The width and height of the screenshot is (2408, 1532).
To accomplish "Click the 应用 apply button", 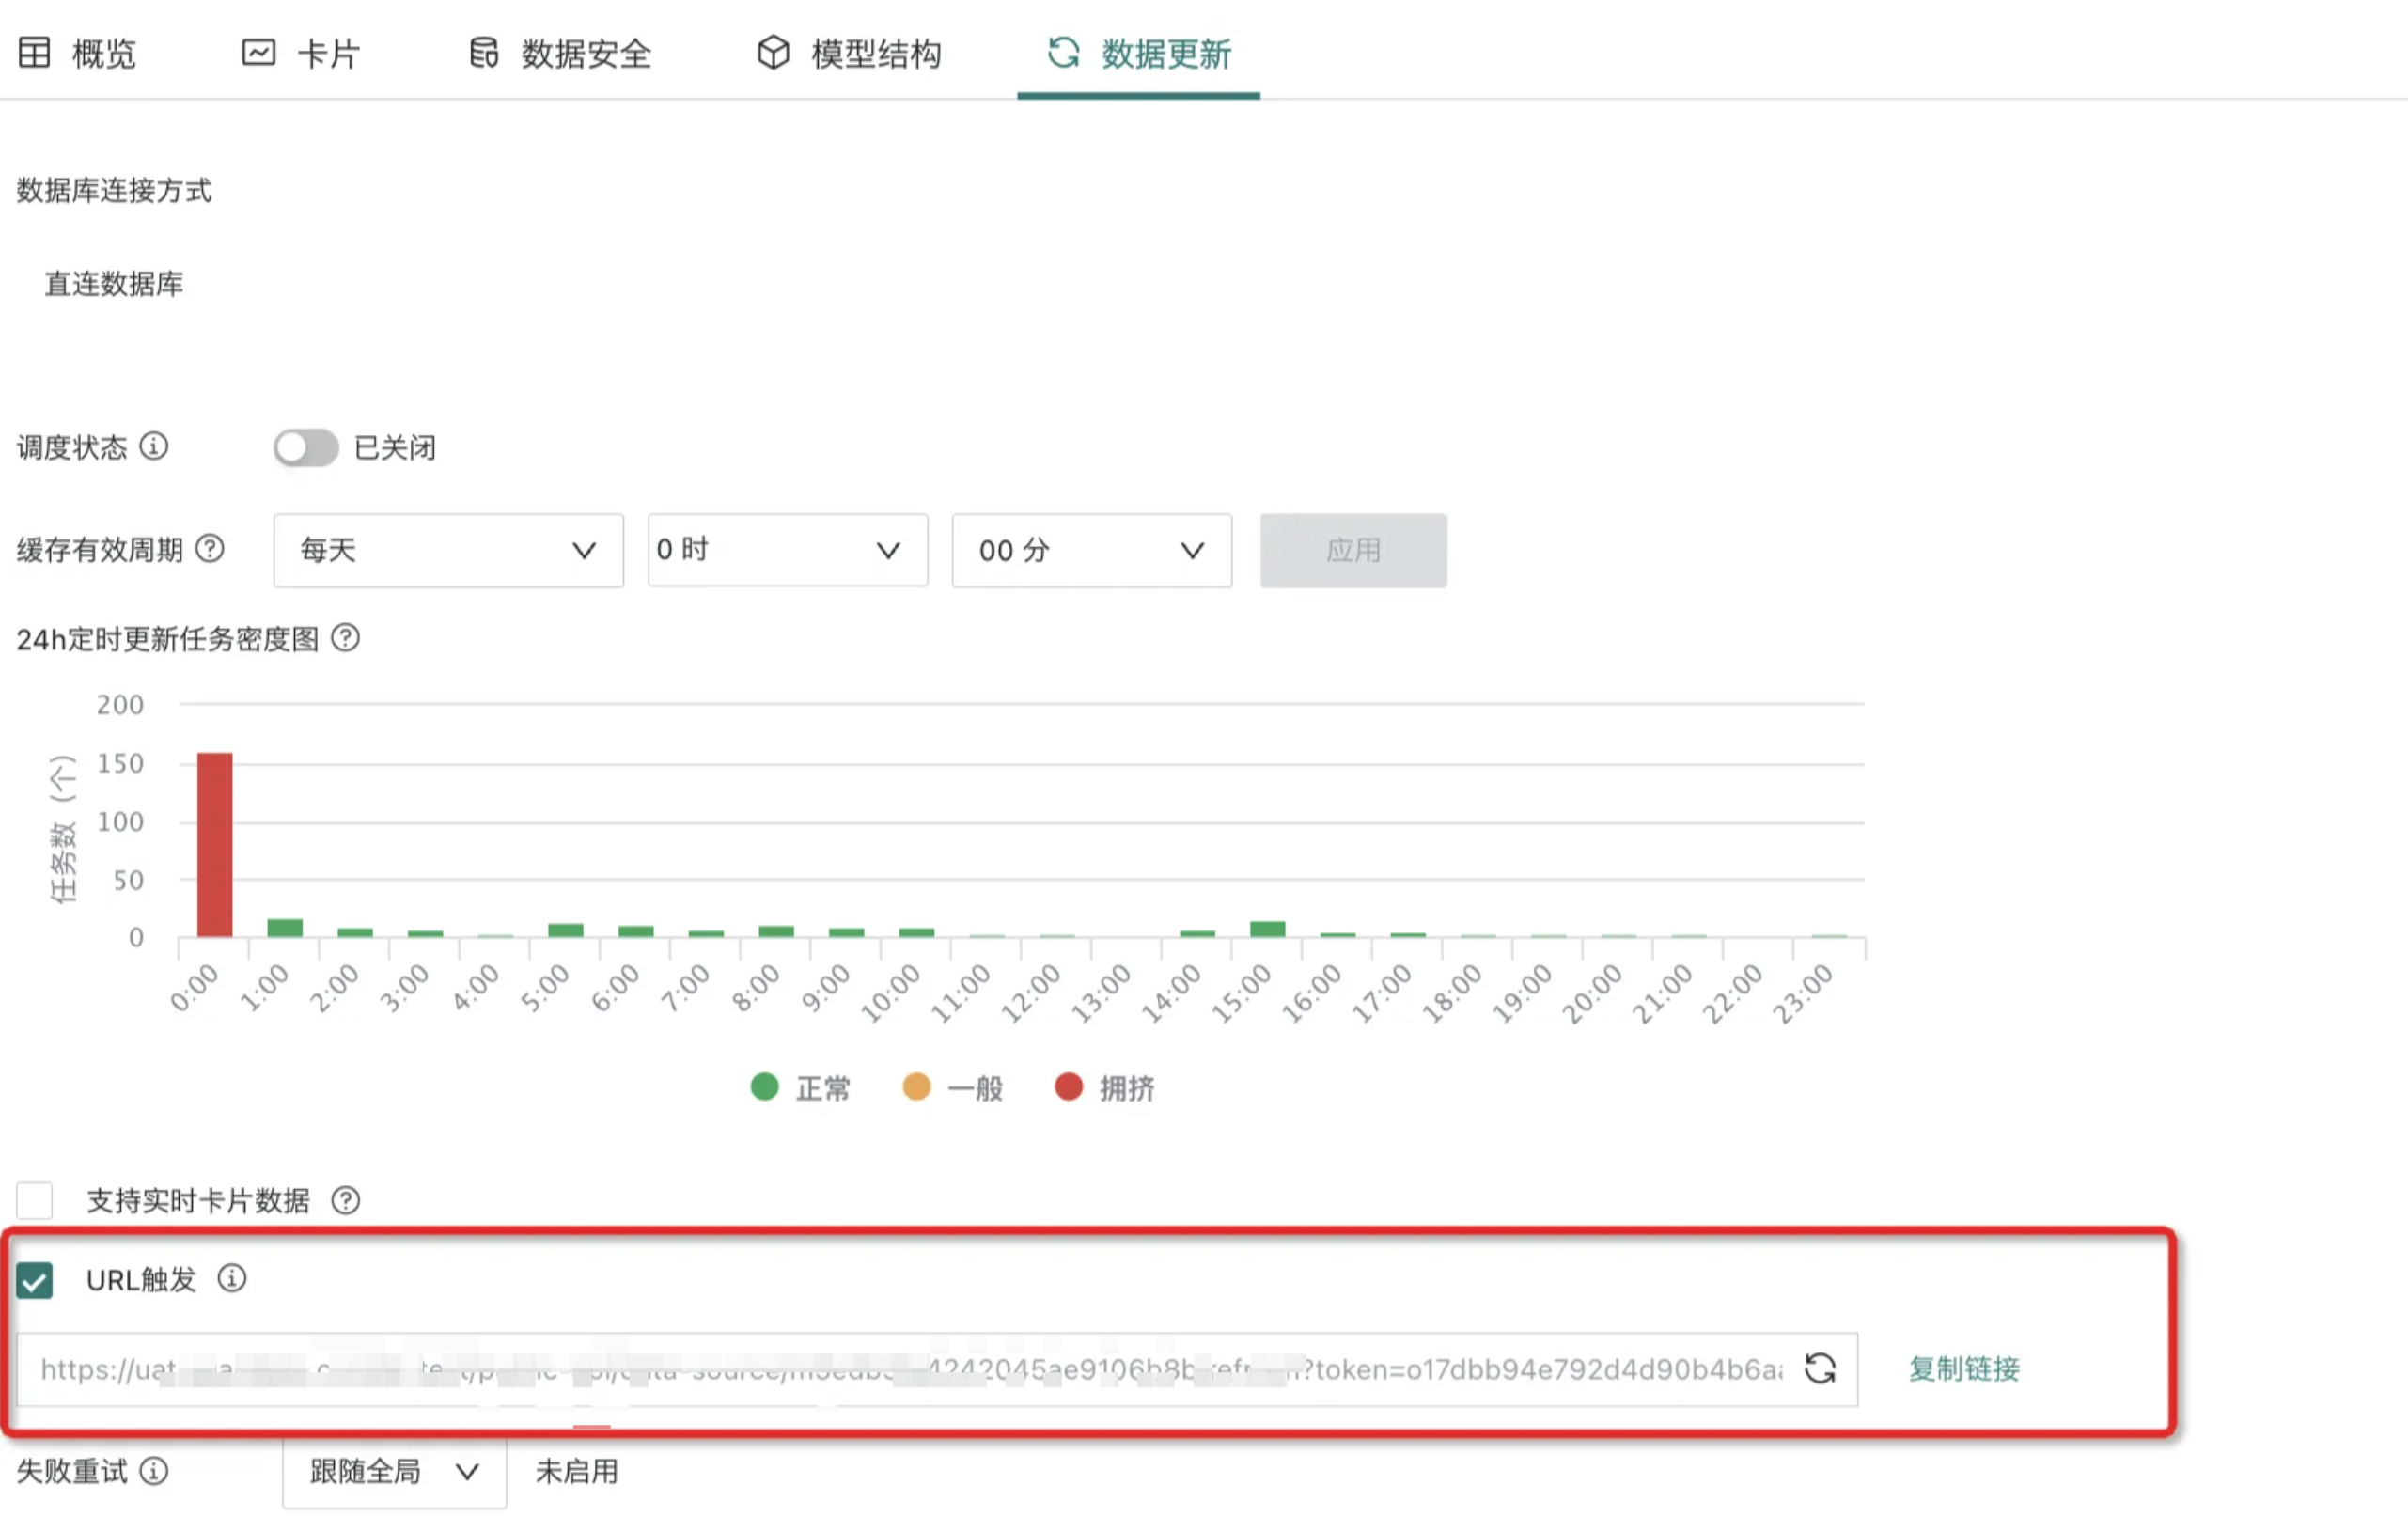I will tap(1353, 550).
